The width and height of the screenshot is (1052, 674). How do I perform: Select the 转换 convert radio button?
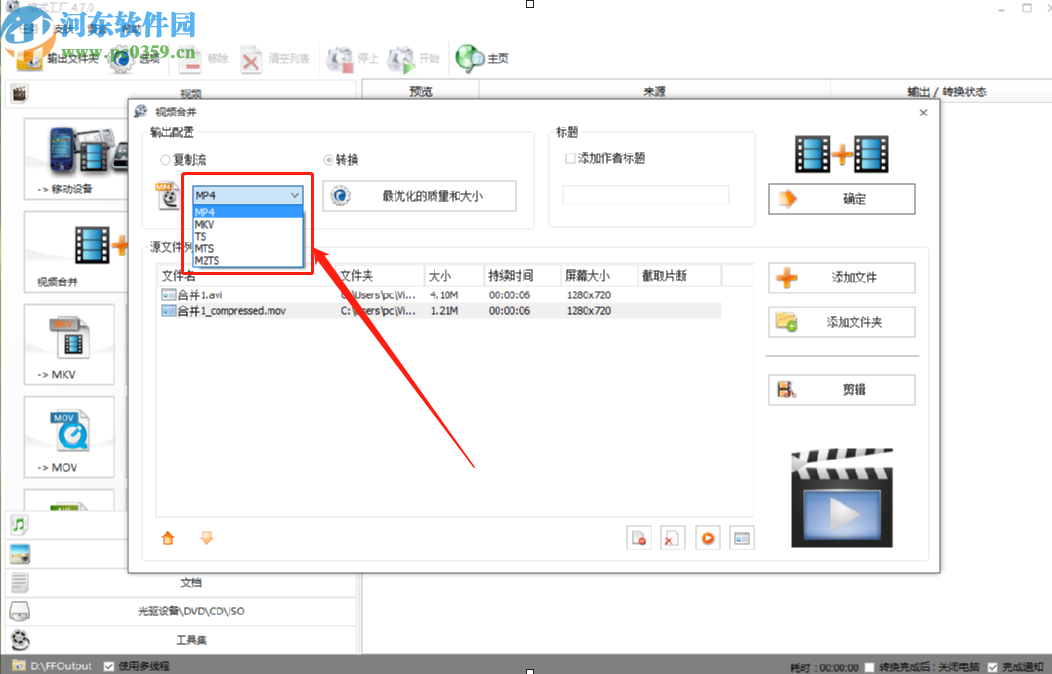[x=328, y=160]
